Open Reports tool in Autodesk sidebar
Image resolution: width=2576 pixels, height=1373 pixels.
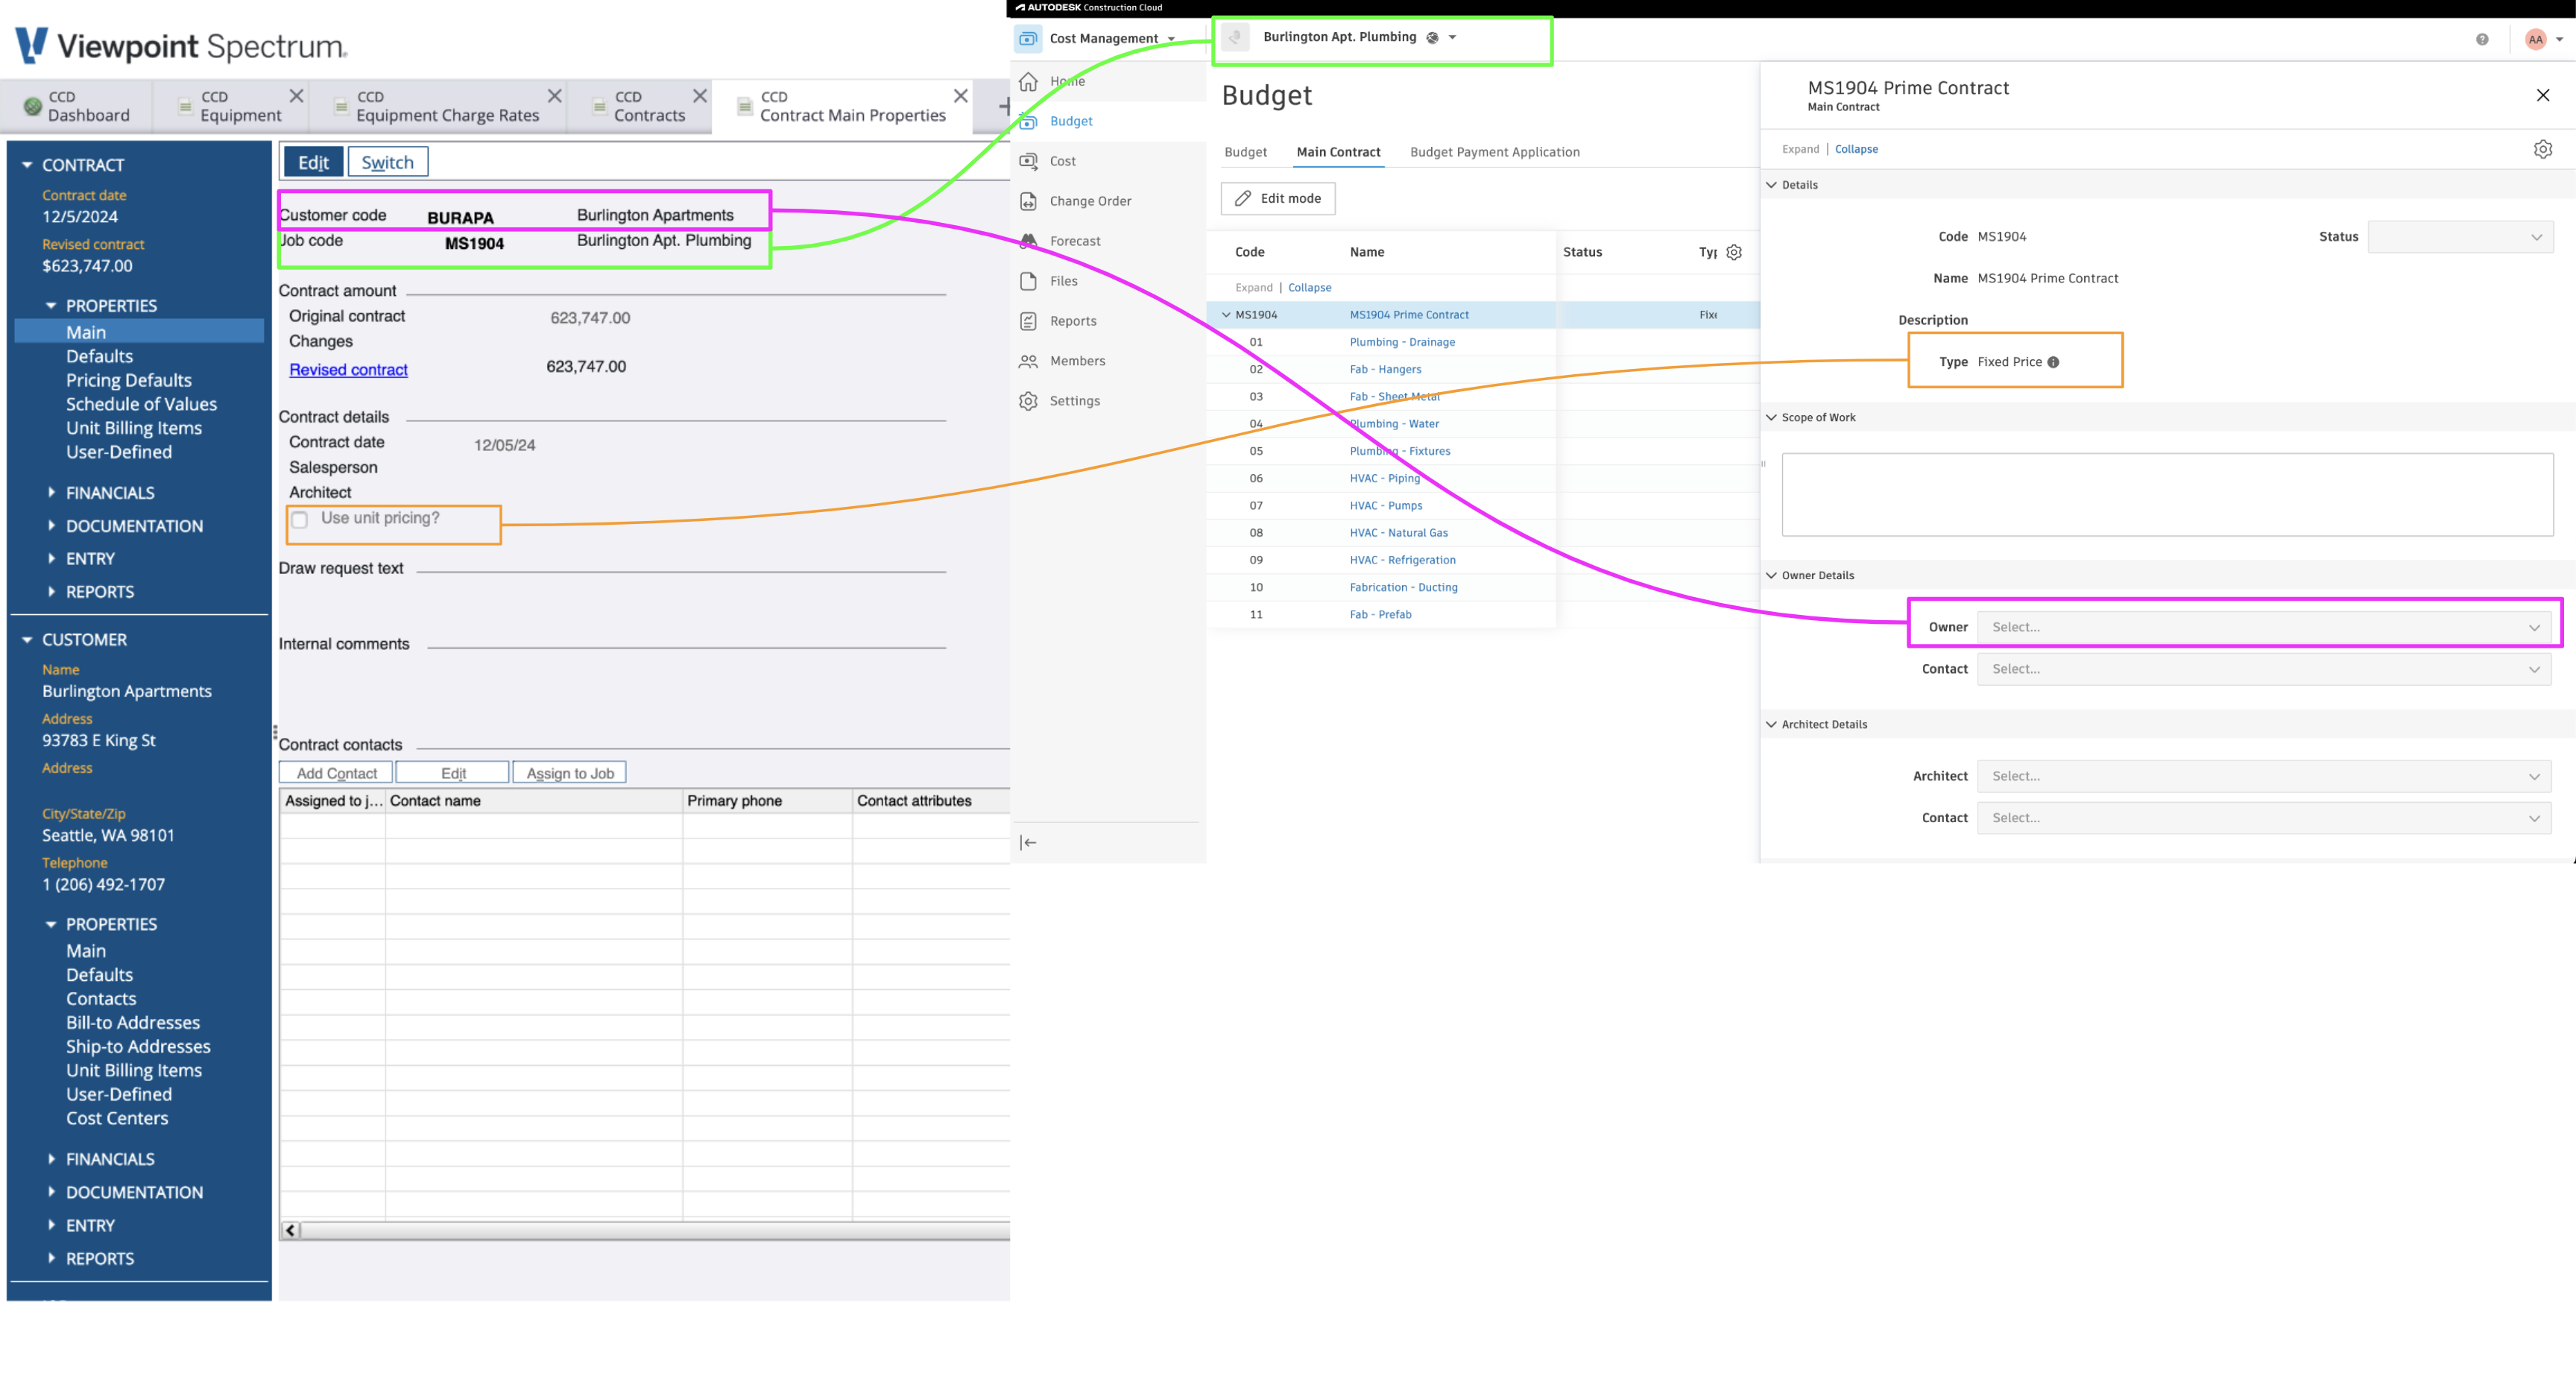coord(1072,321)
